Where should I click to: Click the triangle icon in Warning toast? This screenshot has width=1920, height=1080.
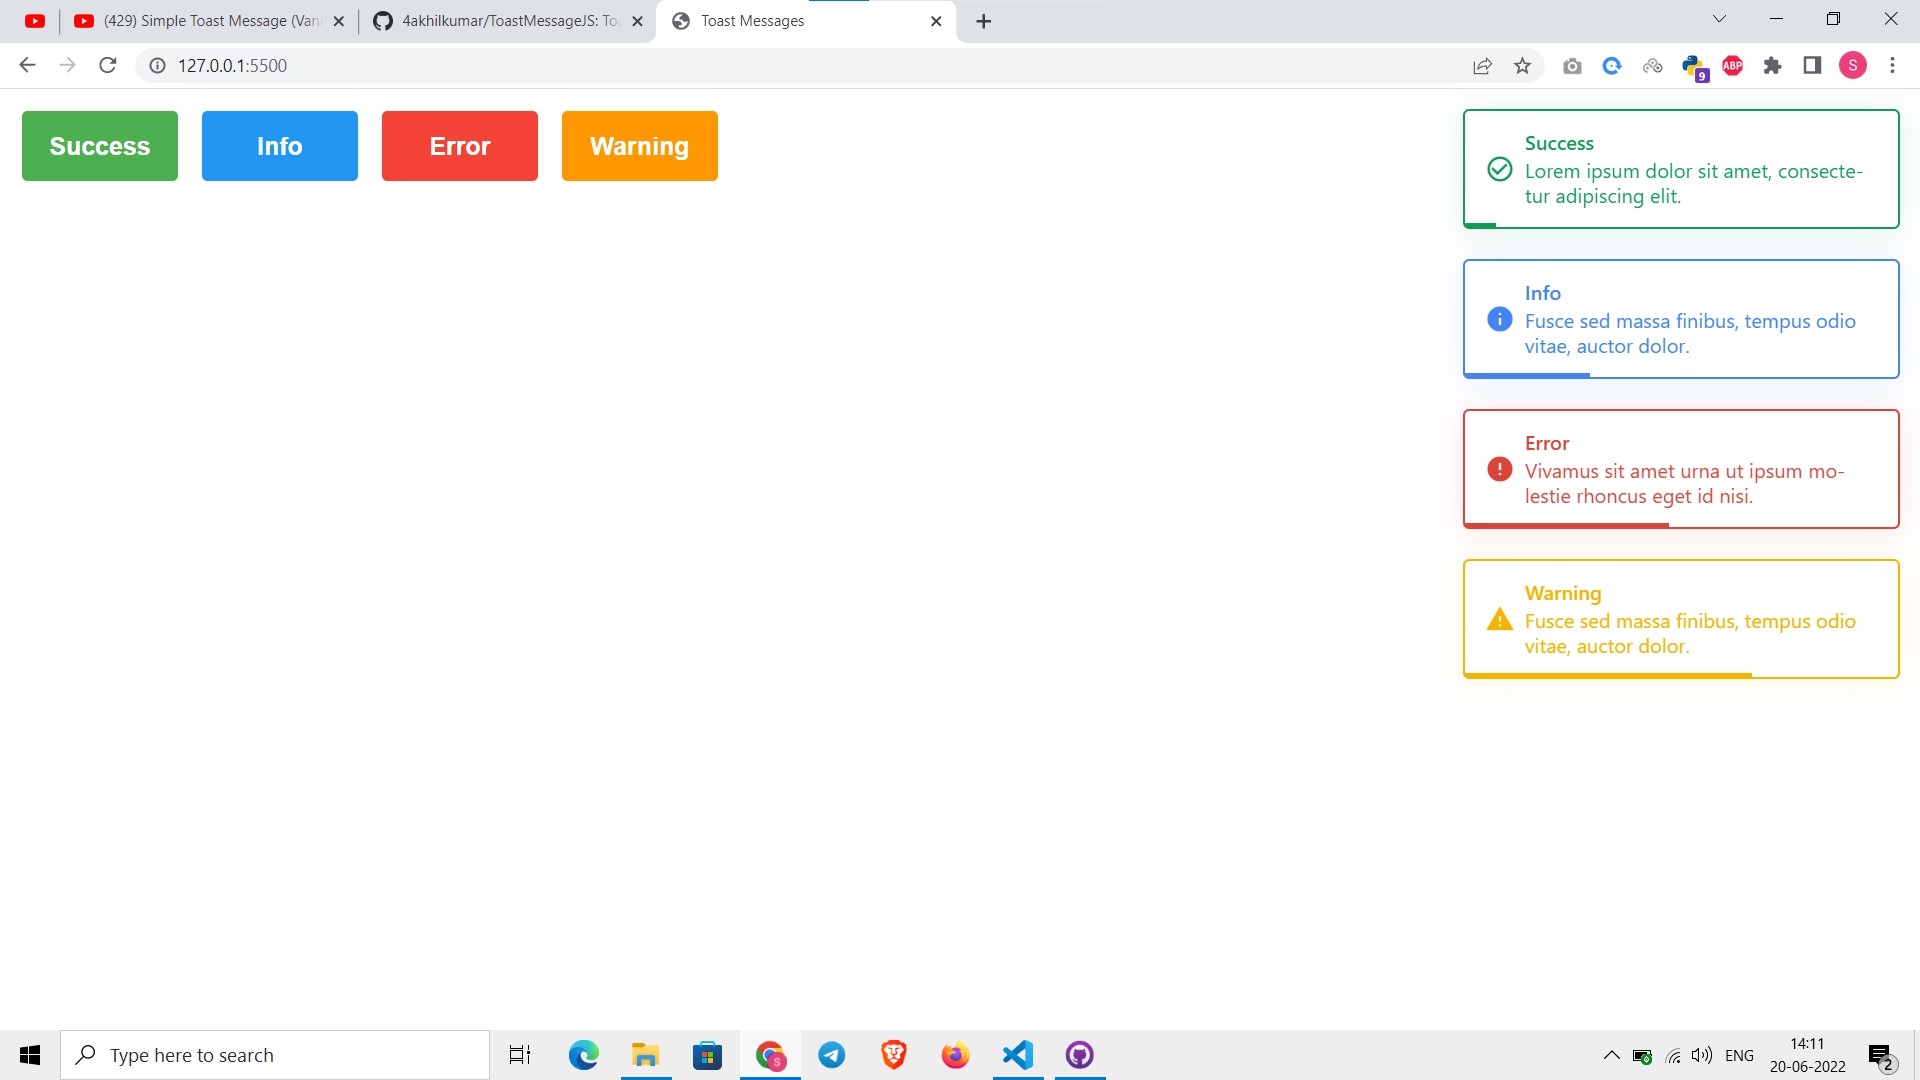coord(1499,620)
